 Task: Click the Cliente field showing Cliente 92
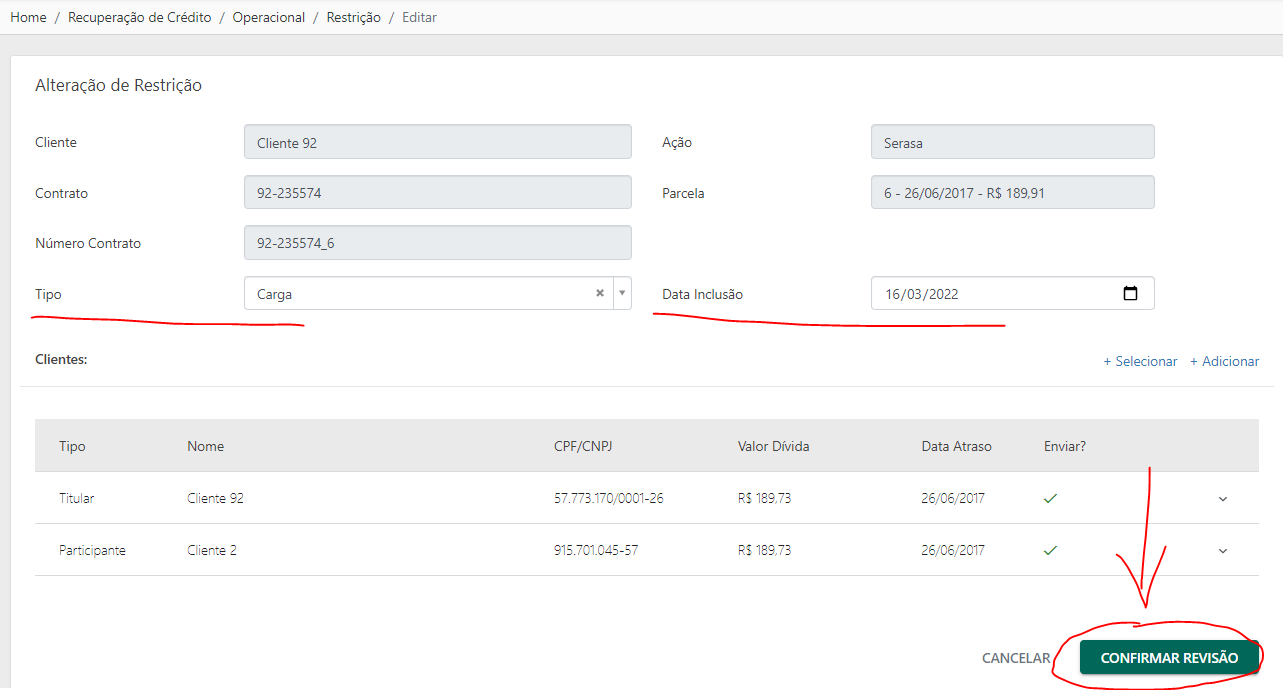pos(438,142)
